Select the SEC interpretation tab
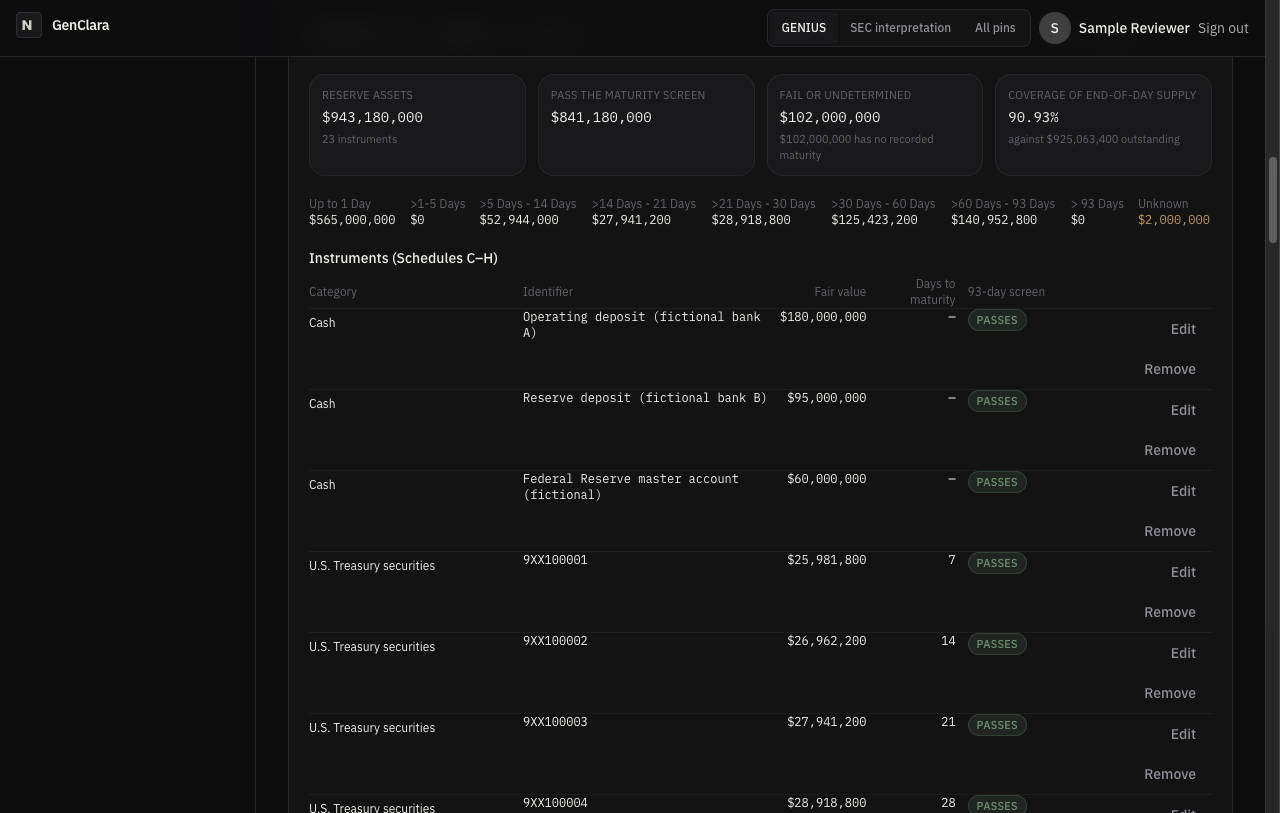Screen dimensions: 1280x813 tap(900, 28)
